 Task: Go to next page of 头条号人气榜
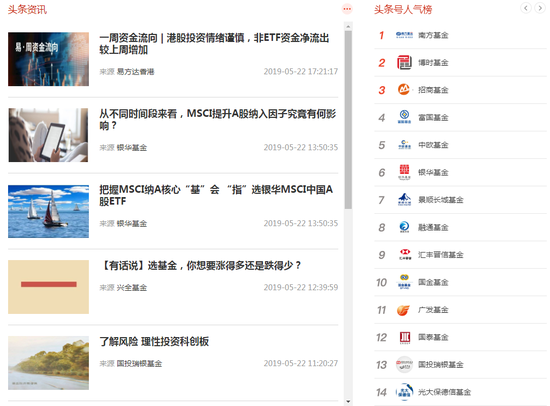pos(539,8)
